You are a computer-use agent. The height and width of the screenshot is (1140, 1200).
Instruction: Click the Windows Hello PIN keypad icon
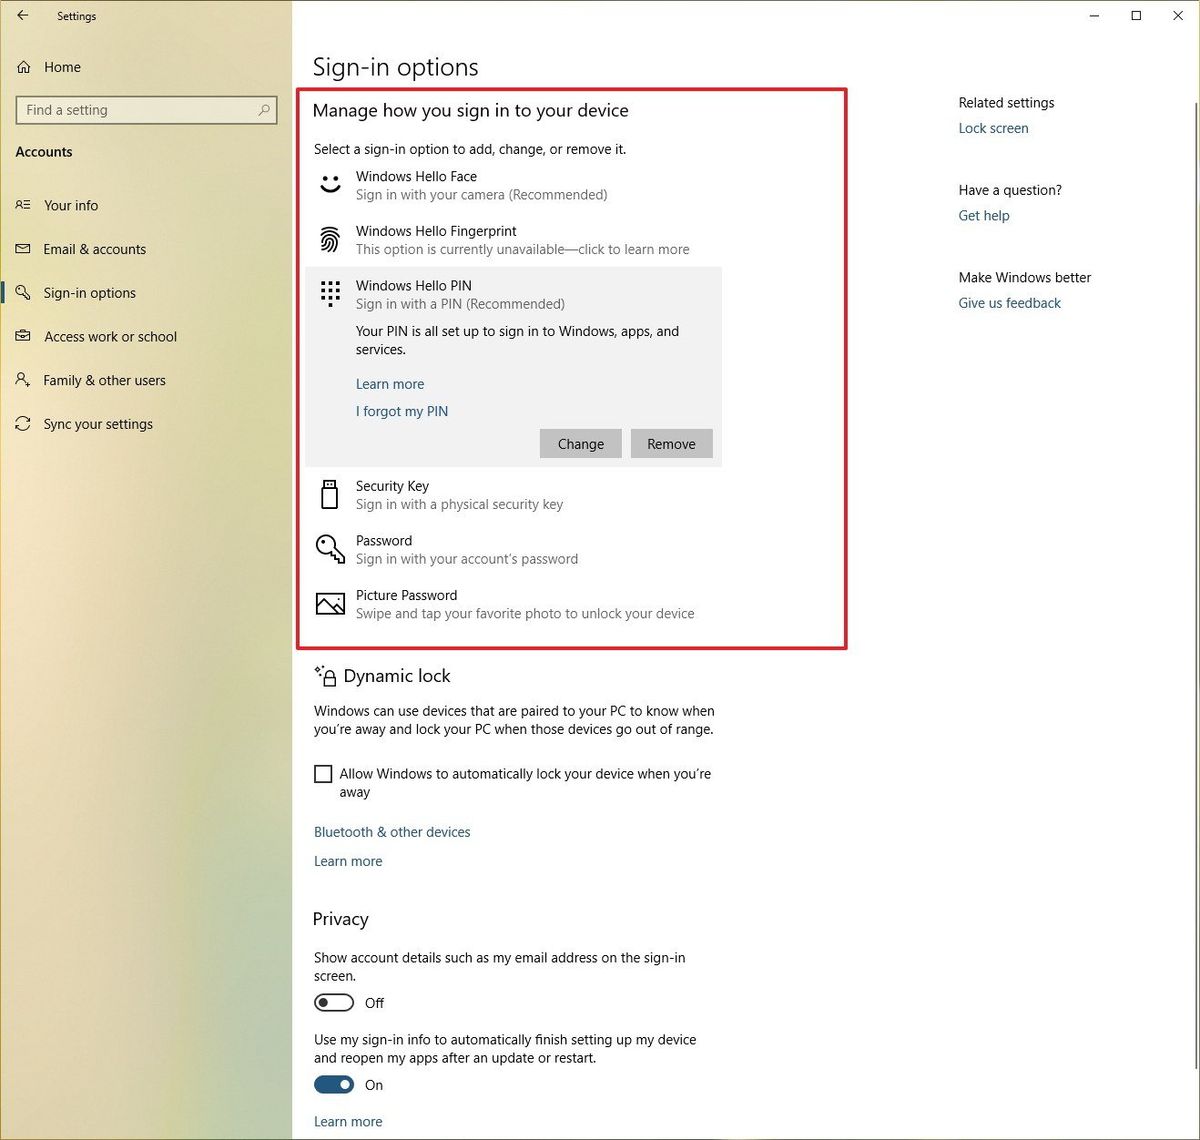[330, 293]
